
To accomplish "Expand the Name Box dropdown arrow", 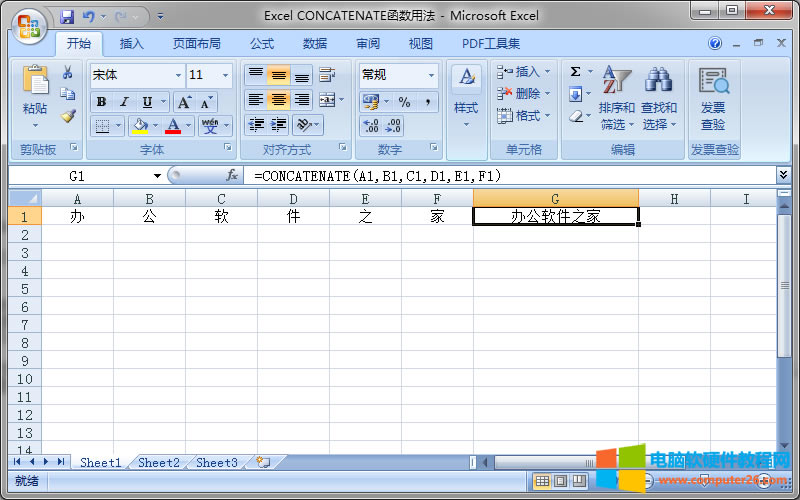I will (x=157, y=176).
